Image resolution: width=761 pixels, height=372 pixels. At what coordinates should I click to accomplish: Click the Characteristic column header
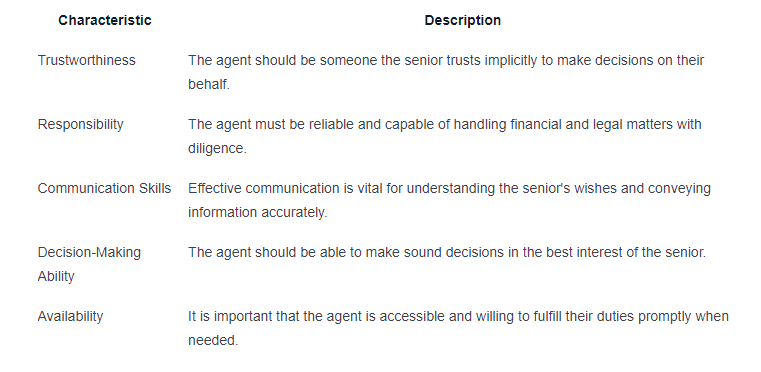coord(104,20)
